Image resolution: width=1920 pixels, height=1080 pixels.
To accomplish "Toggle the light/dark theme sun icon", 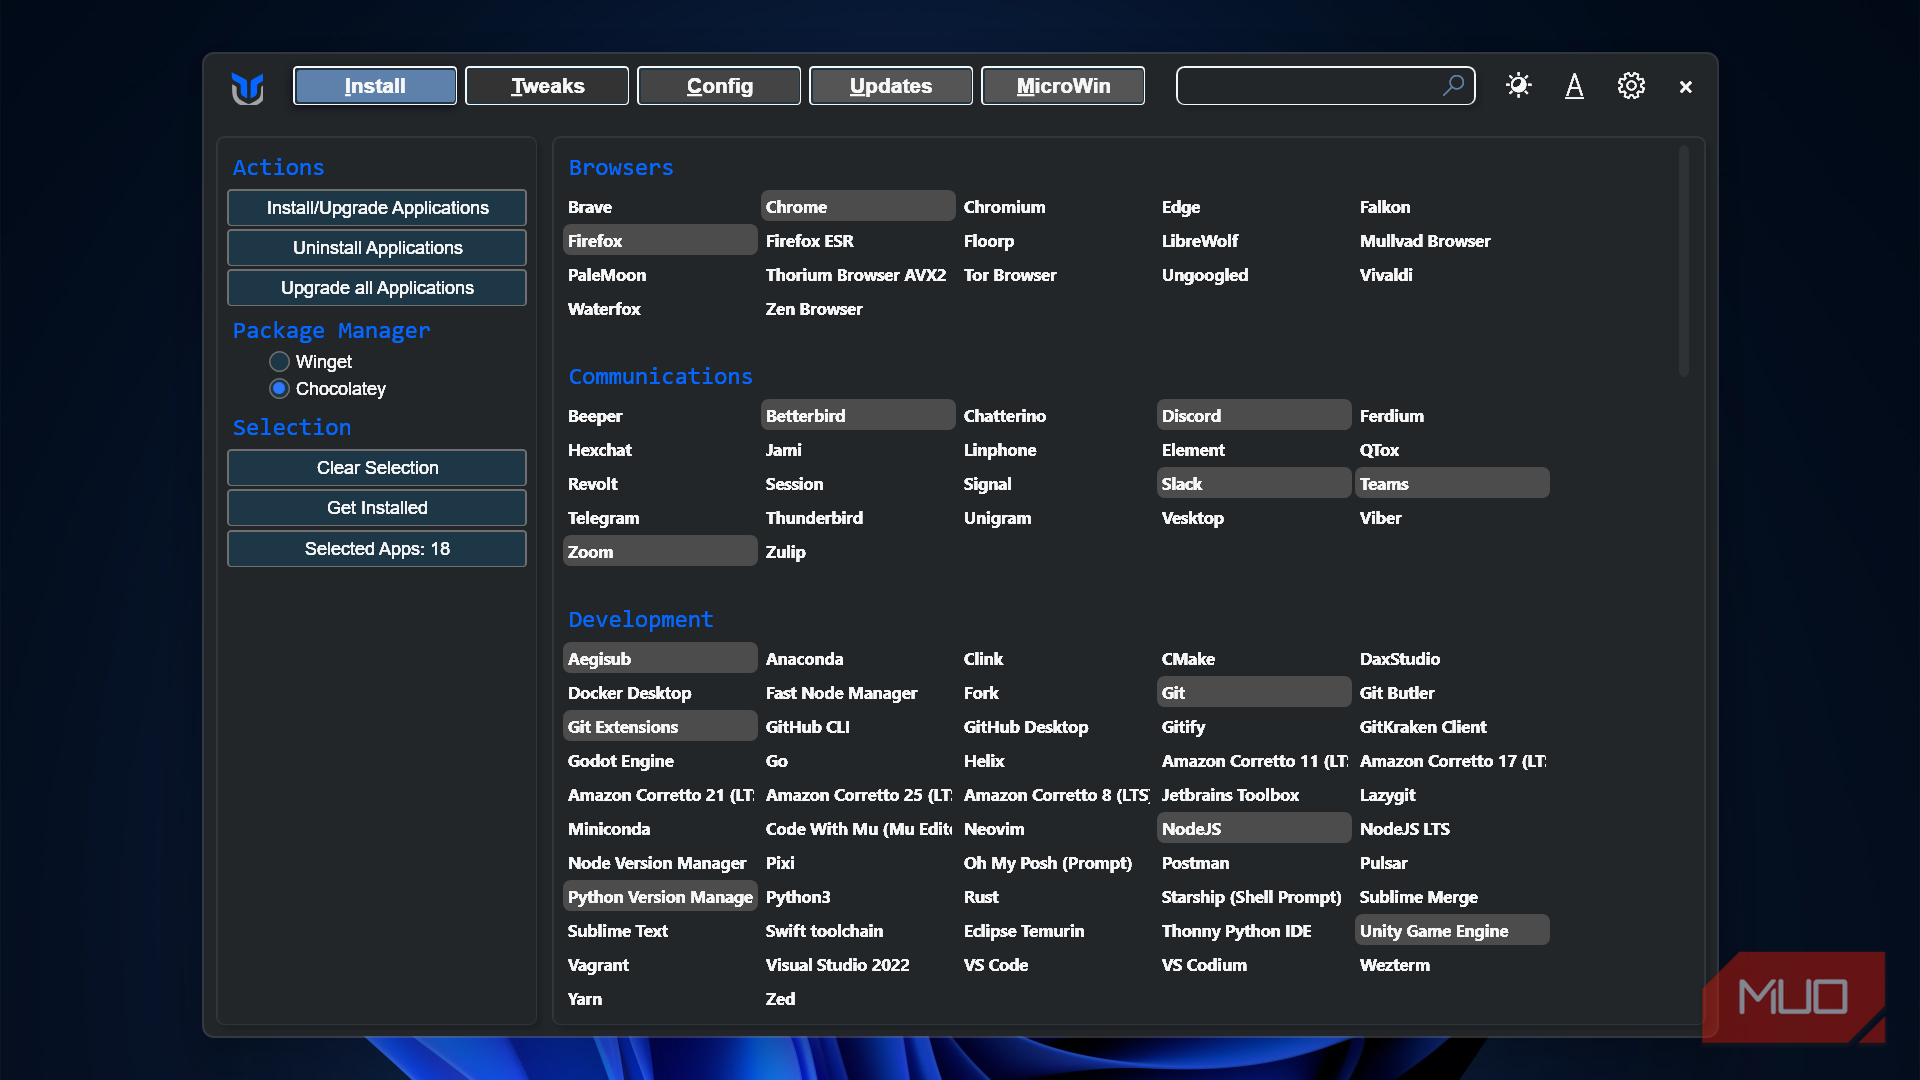I will pyautogui.click(x=1518, y=86).
